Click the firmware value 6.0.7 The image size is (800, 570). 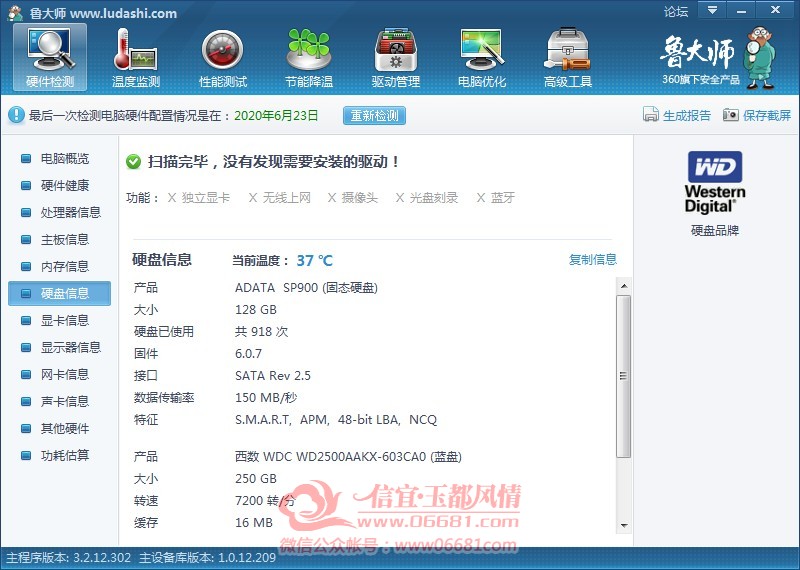248,354
